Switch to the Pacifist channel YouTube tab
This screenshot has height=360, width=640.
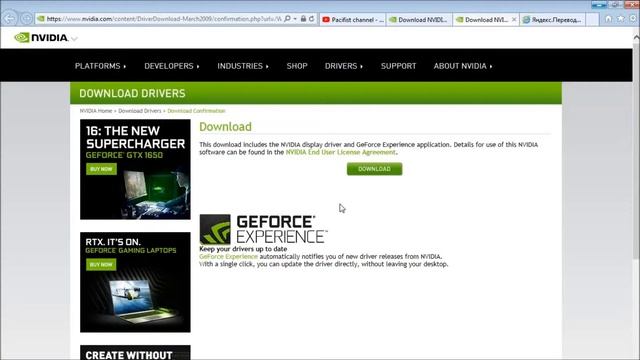tap(353, 19)
